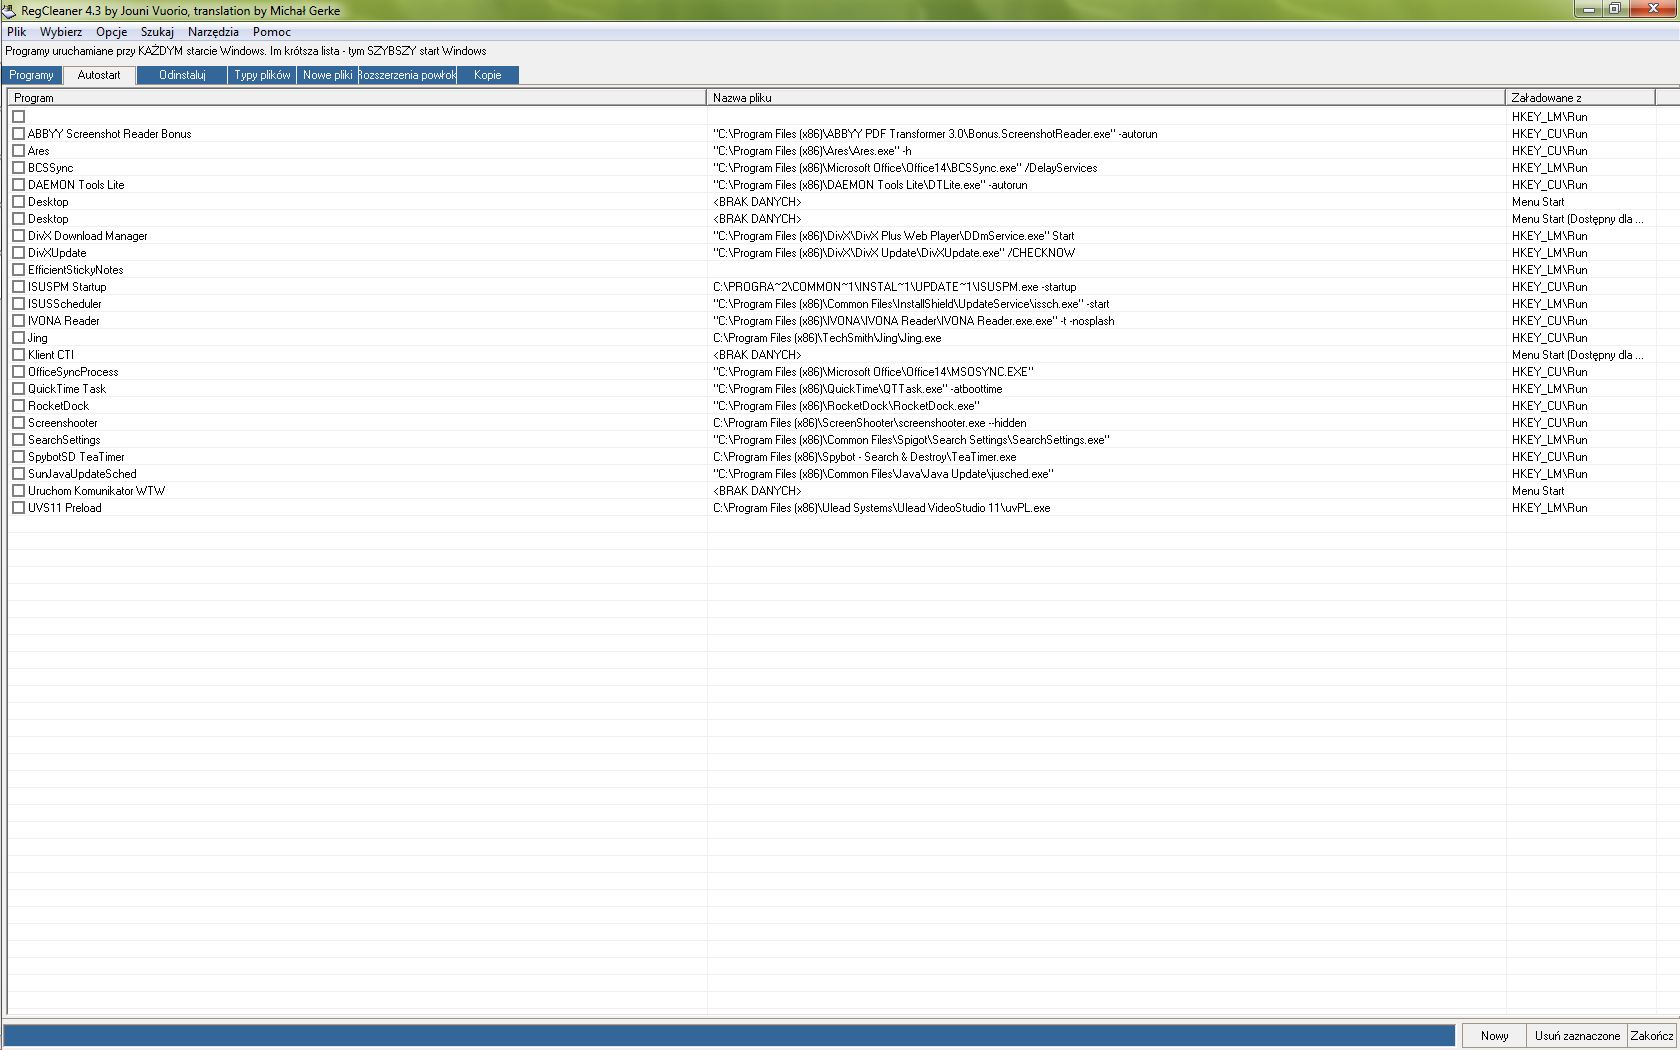Open the Narzędzia menu
Viewport: 1680px width, 1050px height.
pos(213,32)
